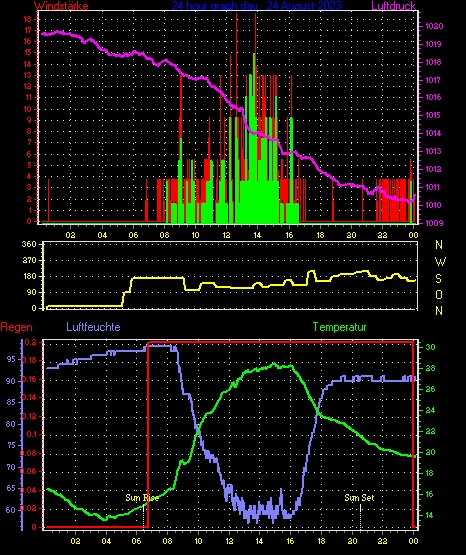466x555 pixels.
Task: Click pressure value 1019
Action: coord(433,44)
